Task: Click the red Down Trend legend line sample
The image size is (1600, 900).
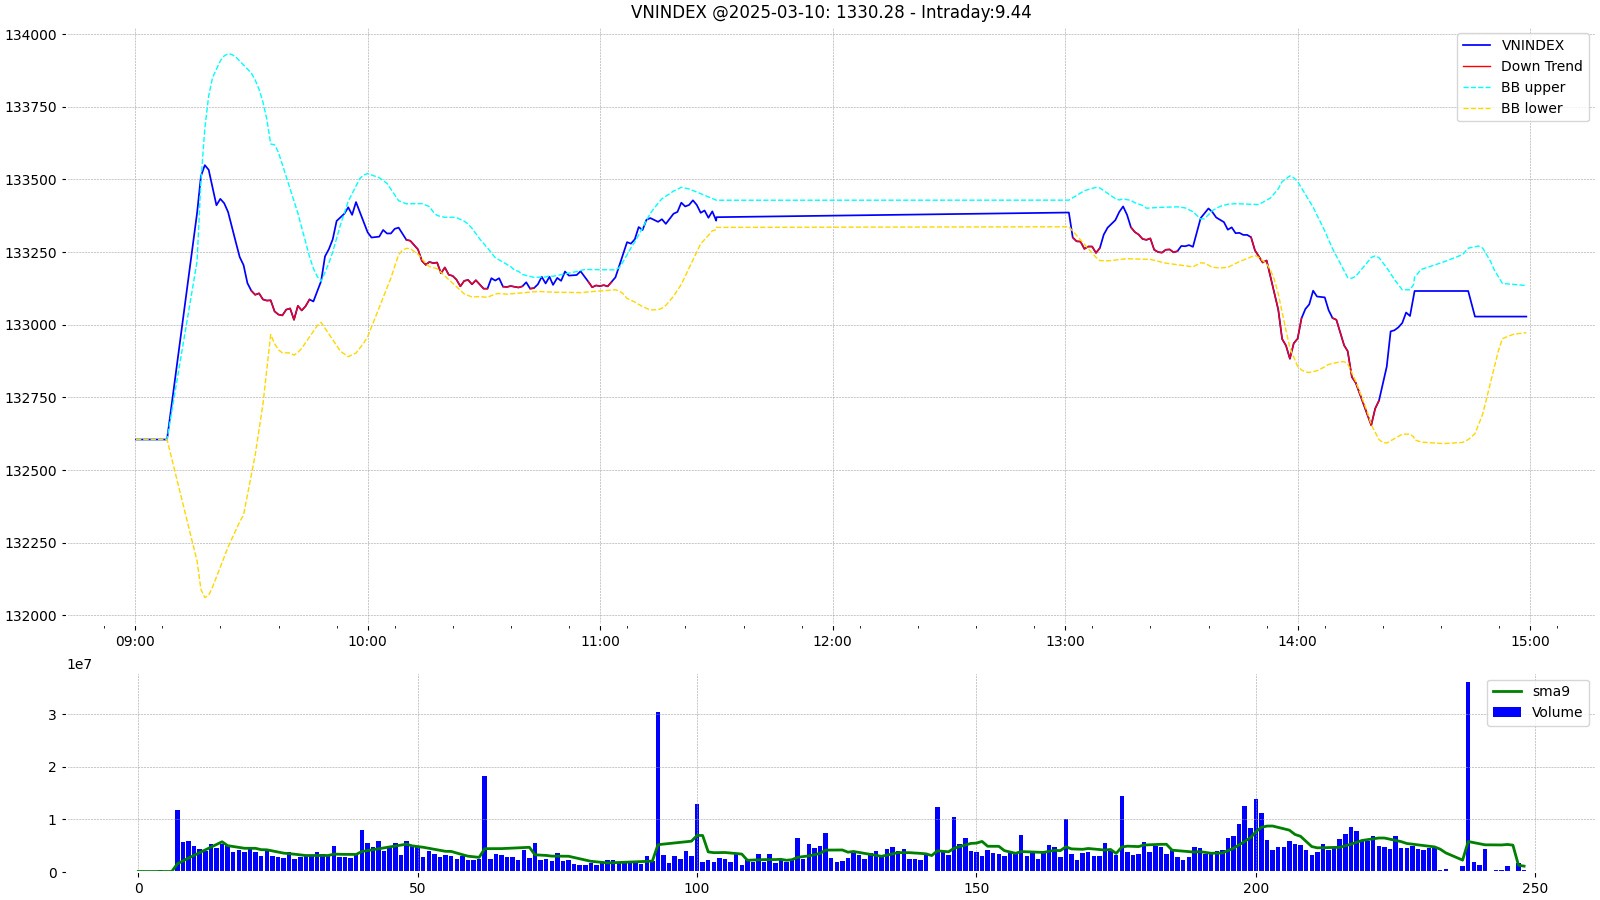Action: [1477, 67]
